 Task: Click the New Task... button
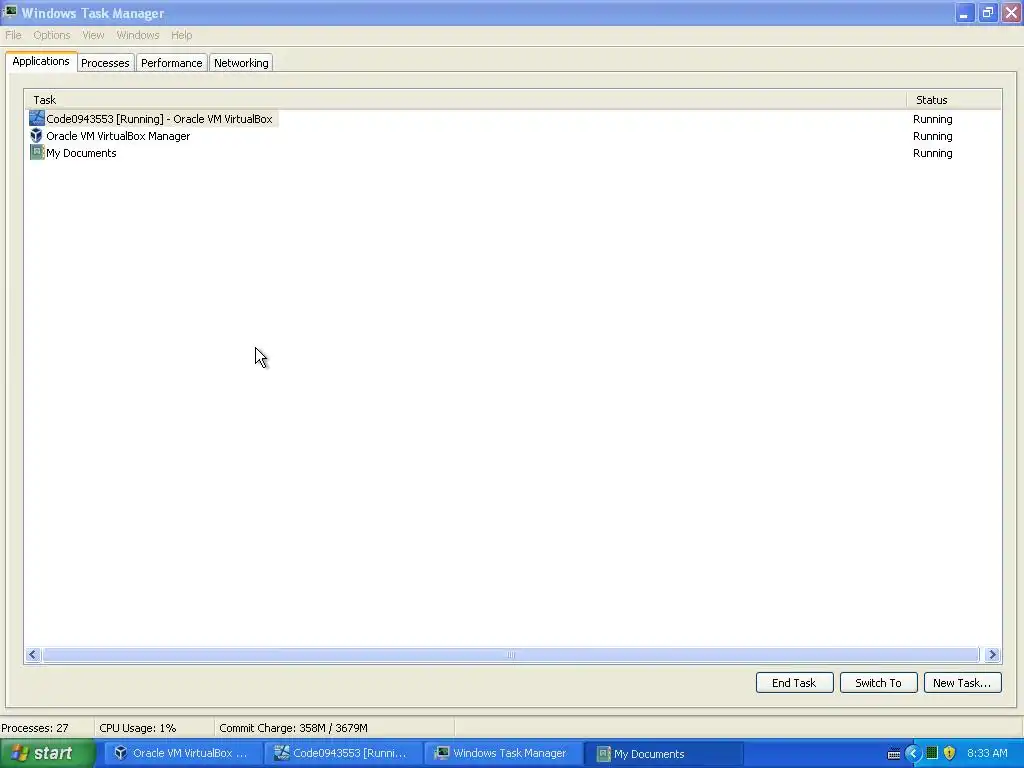pos(962,683)
